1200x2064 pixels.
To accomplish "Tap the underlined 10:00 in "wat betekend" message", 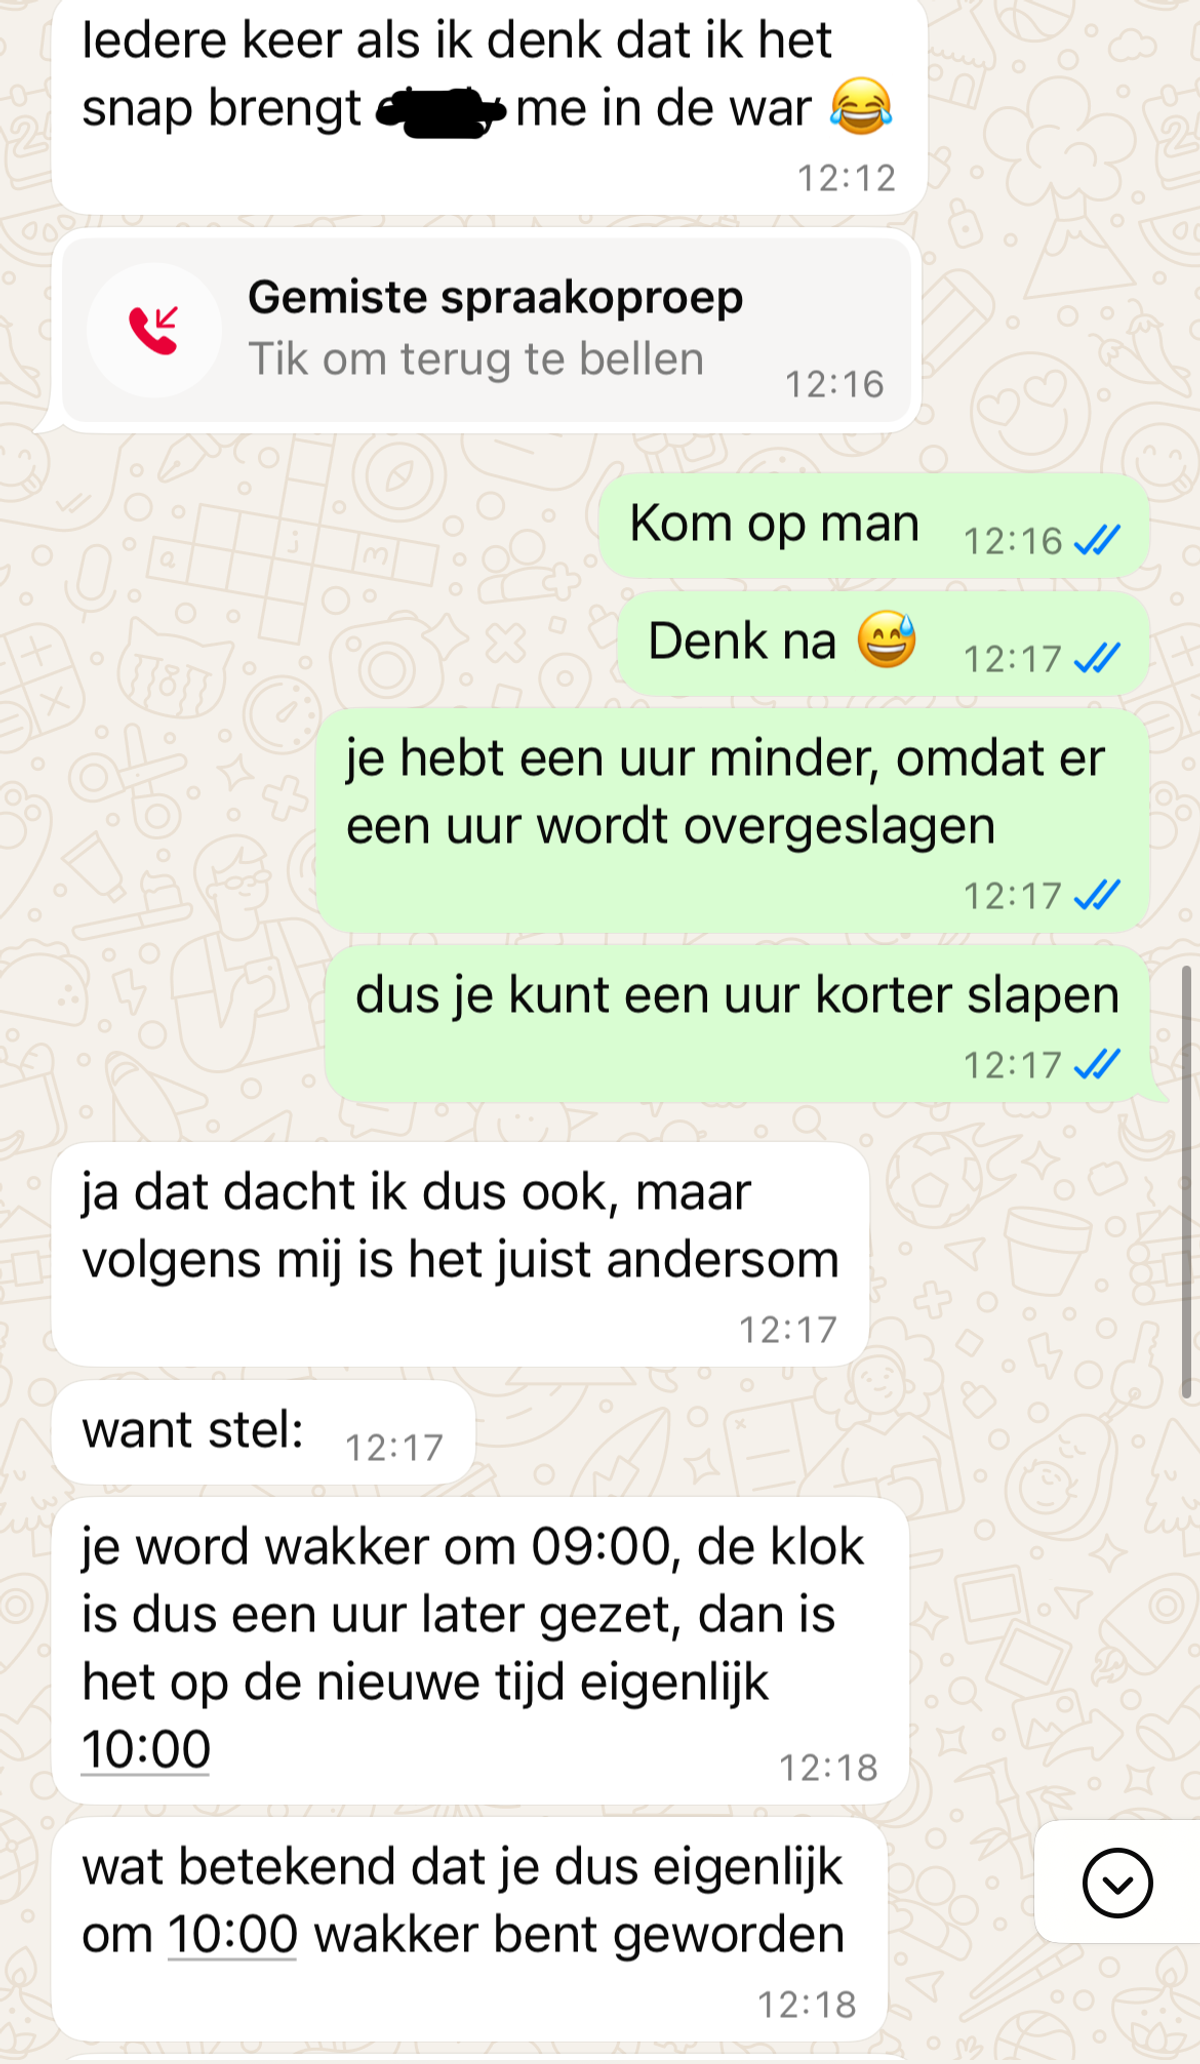I will point(232,1935).
